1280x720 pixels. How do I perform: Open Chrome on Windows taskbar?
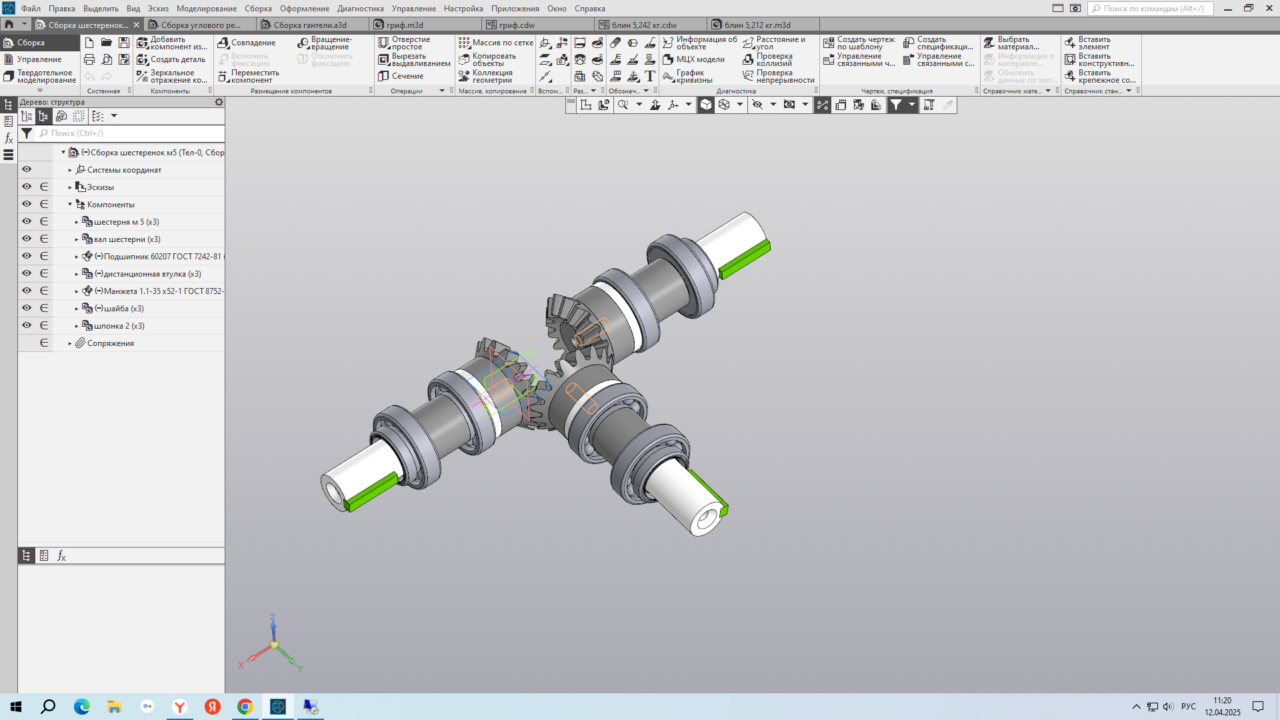point(245,706)
